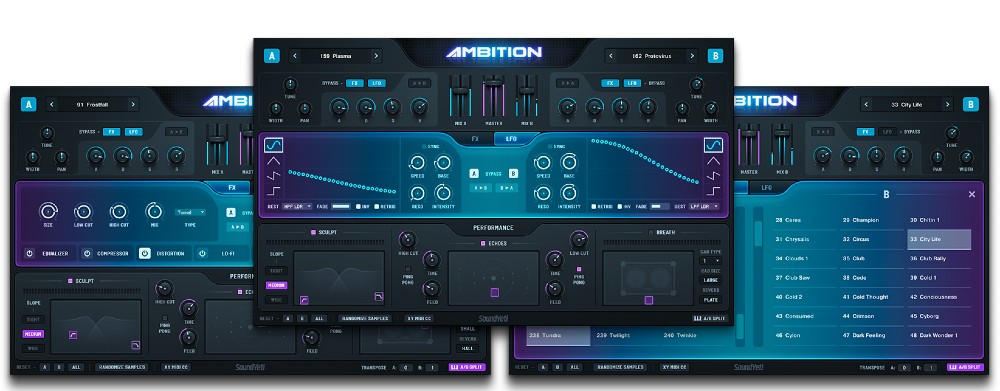The width and height of the screenshot is (1000, 391).
Task: Click the purple Echoes XY pad handle in center window
Action: click(494, 293)
